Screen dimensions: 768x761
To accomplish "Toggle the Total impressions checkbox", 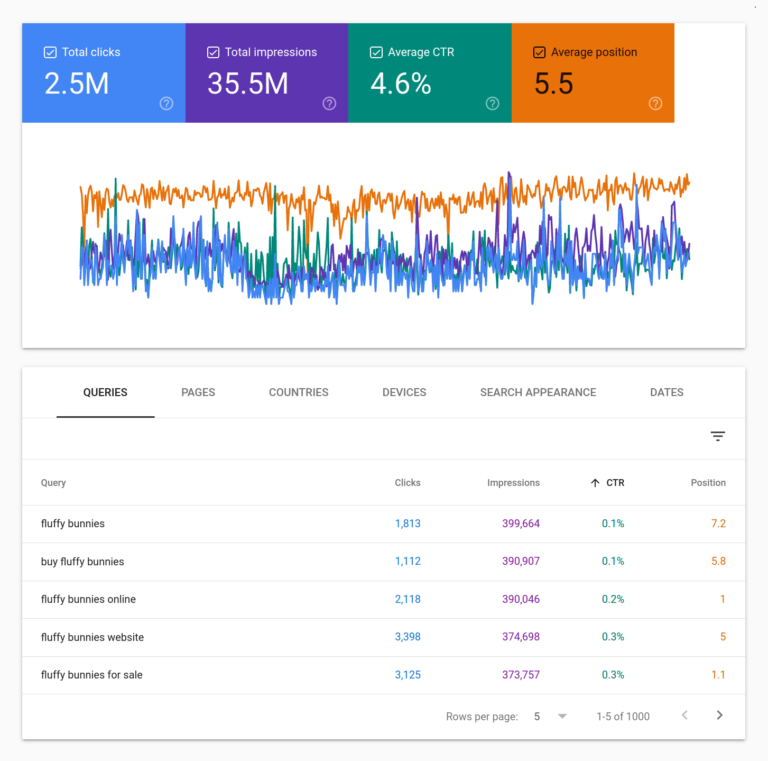I will tap(213, 52).
